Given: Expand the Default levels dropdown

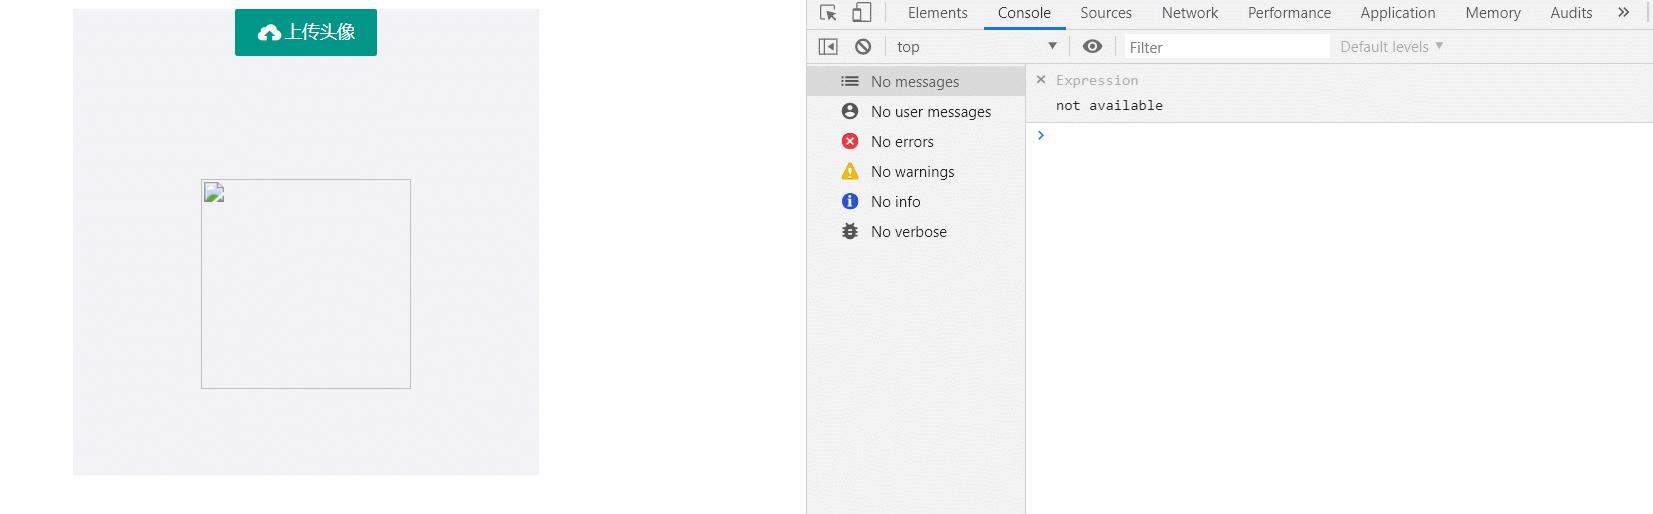Looking at the screenshot, I should click(x=1391, y=47).
